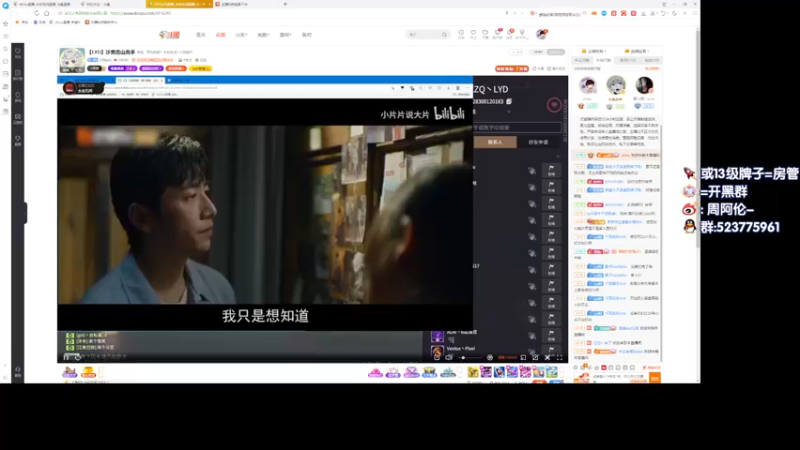Click the first yellow gift in gift bar
Image resolution: width=800 pixels, height=450 pixels.
coord(473,372)
